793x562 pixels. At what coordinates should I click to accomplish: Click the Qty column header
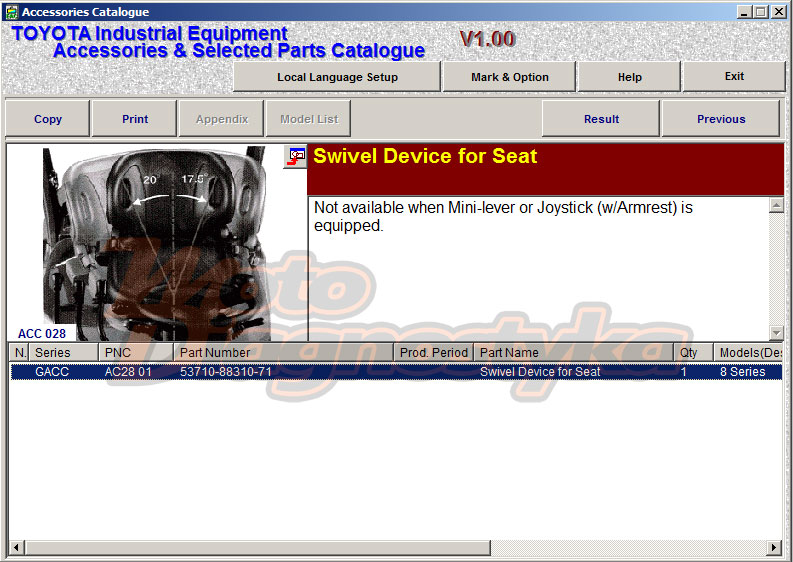coord(693,353)
